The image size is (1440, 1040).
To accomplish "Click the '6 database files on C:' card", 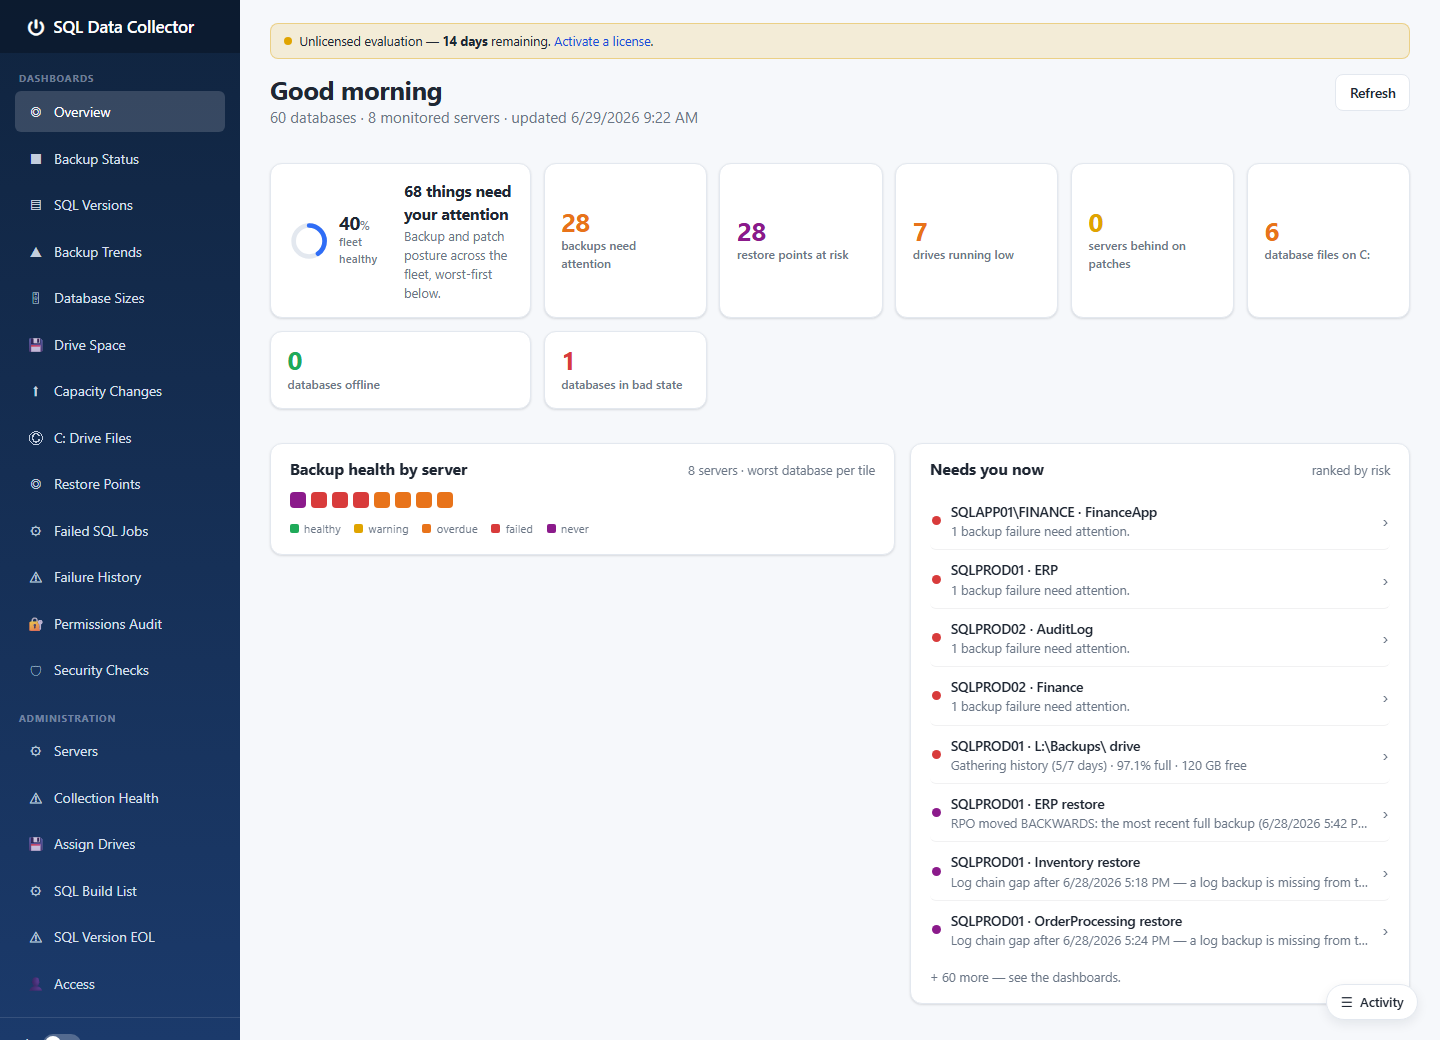I will click(x=1328, y=241).
